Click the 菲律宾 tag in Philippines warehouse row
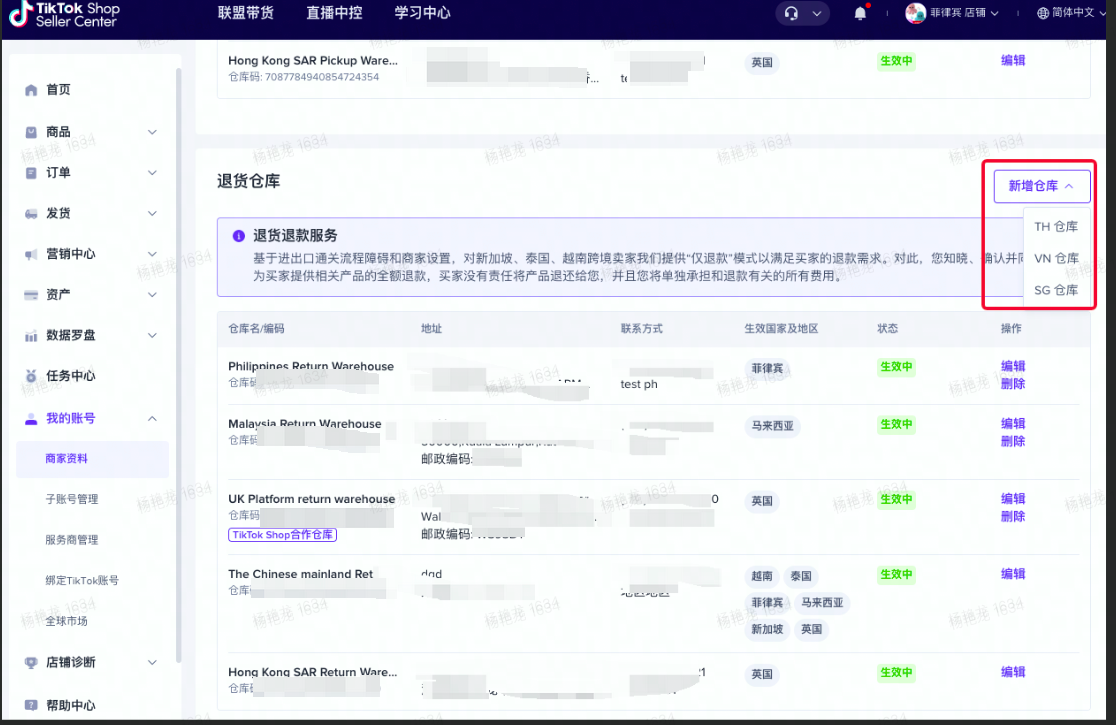 (x=767, y=369)
